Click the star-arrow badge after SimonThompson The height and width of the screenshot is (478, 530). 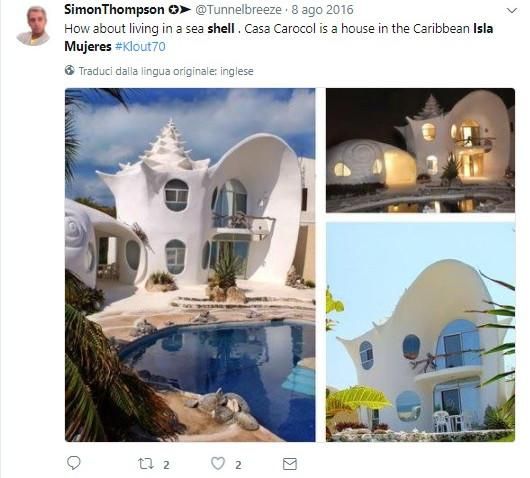coord(180,10)
